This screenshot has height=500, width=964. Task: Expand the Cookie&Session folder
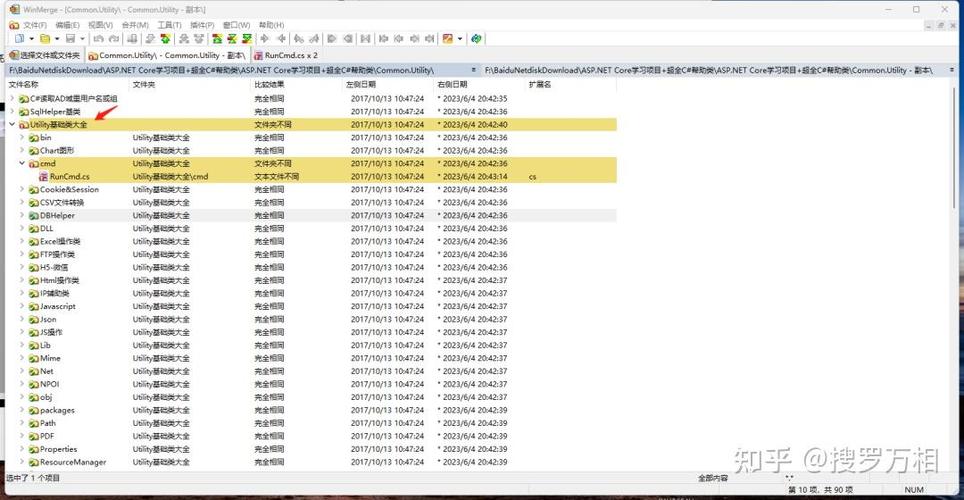click(22, 189)
